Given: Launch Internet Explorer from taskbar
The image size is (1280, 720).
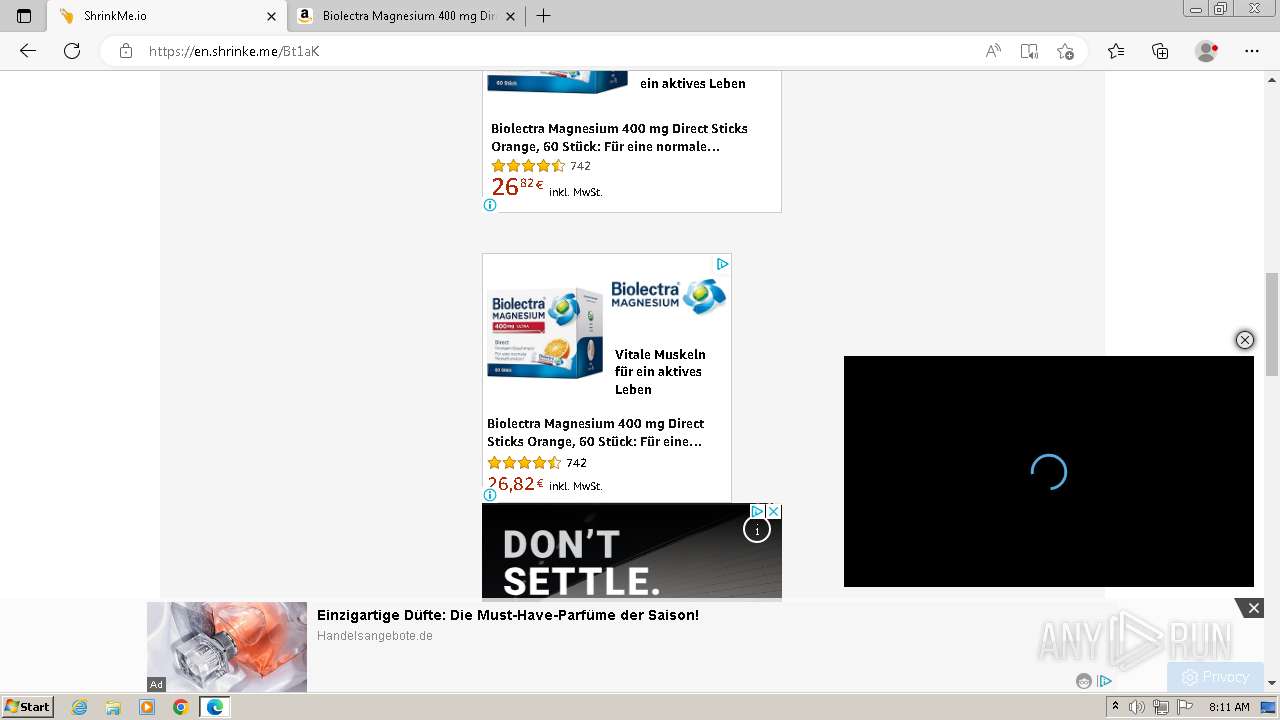Looking at the screenshot, I should 79,707.
